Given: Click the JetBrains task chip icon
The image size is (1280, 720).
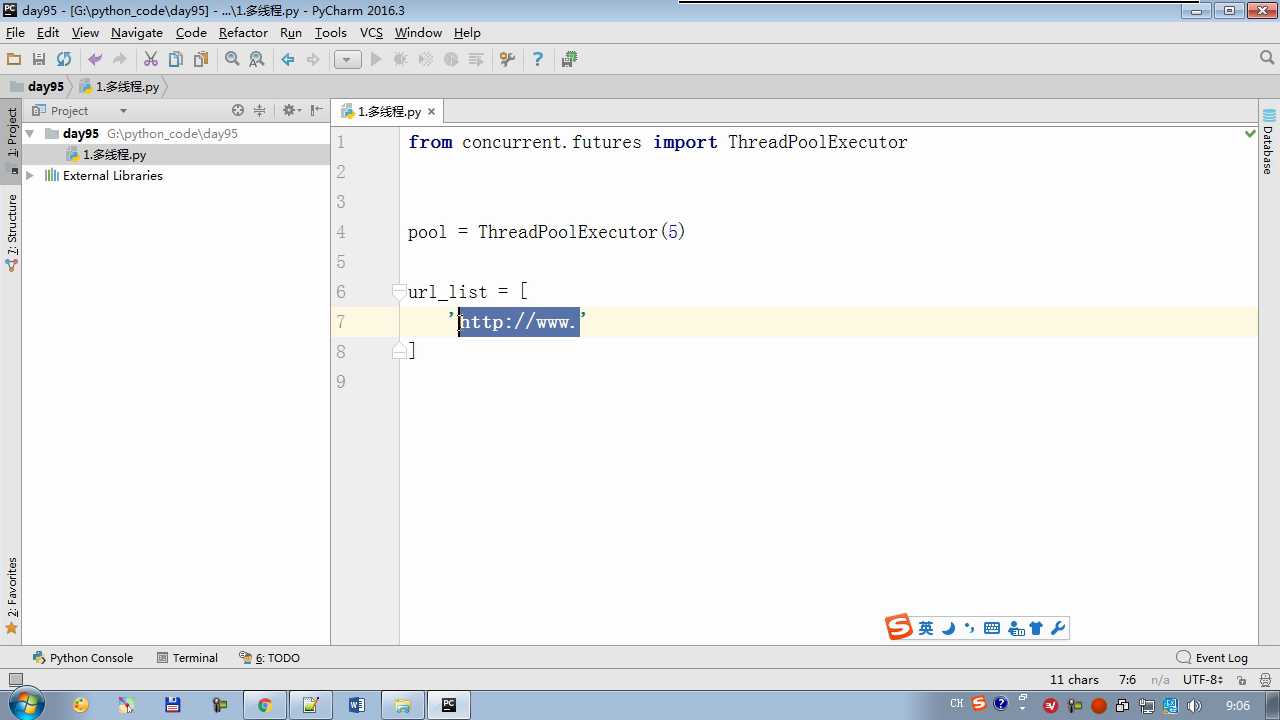Looking at the screenshot, I should point(569,60).
